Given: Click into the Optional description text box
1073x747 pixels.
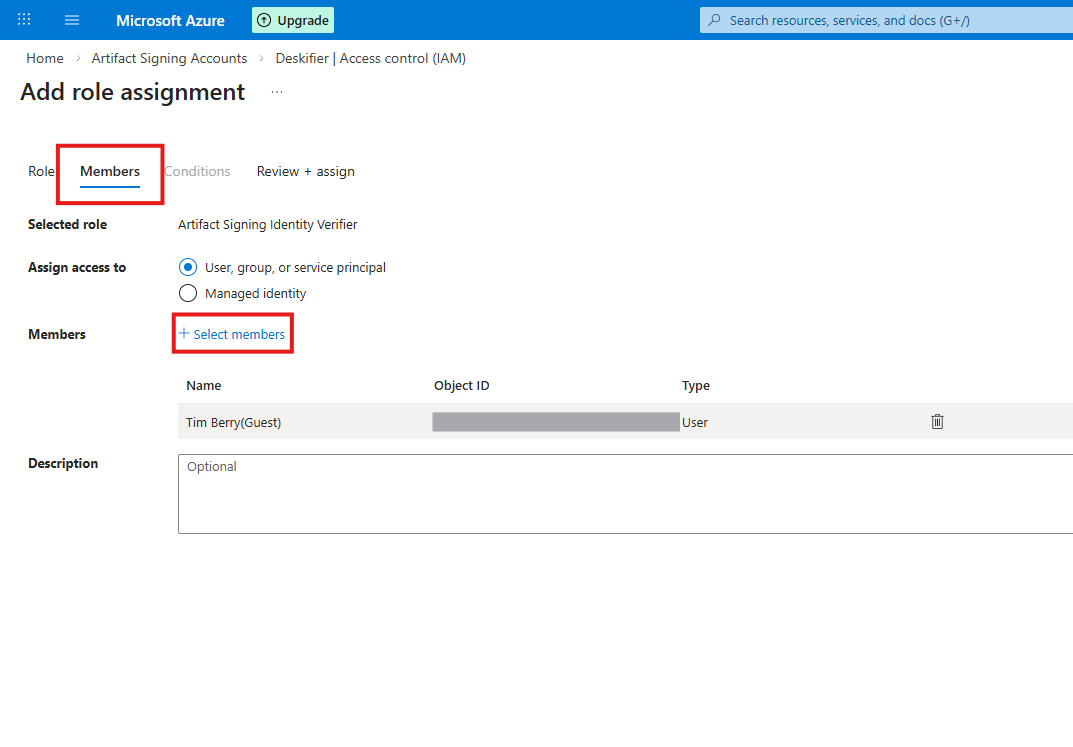Looking at the screenshot, I should [625, 493].
